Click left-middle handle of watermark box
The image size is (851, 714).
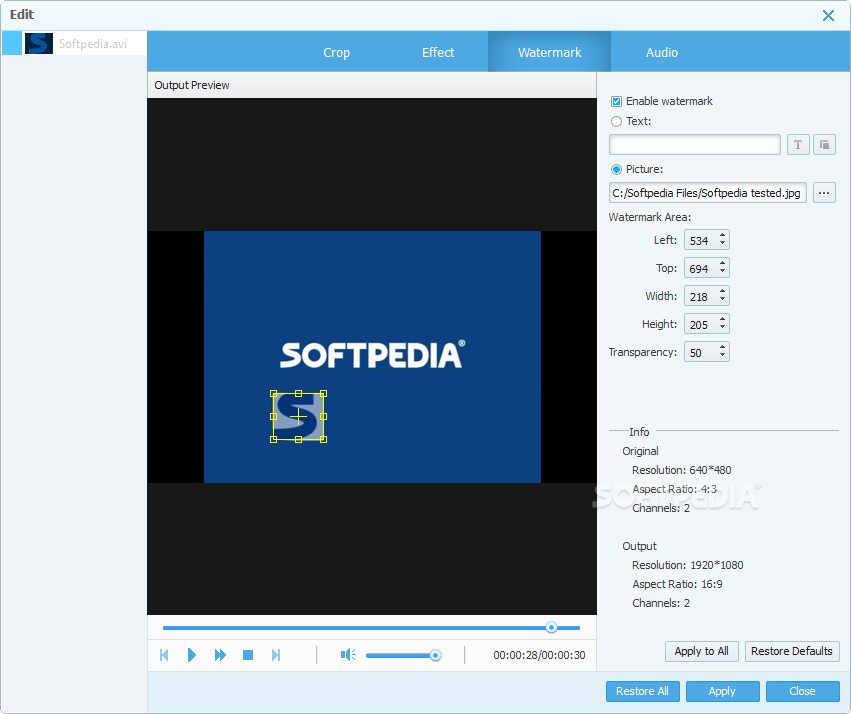[x=274, y=417]
